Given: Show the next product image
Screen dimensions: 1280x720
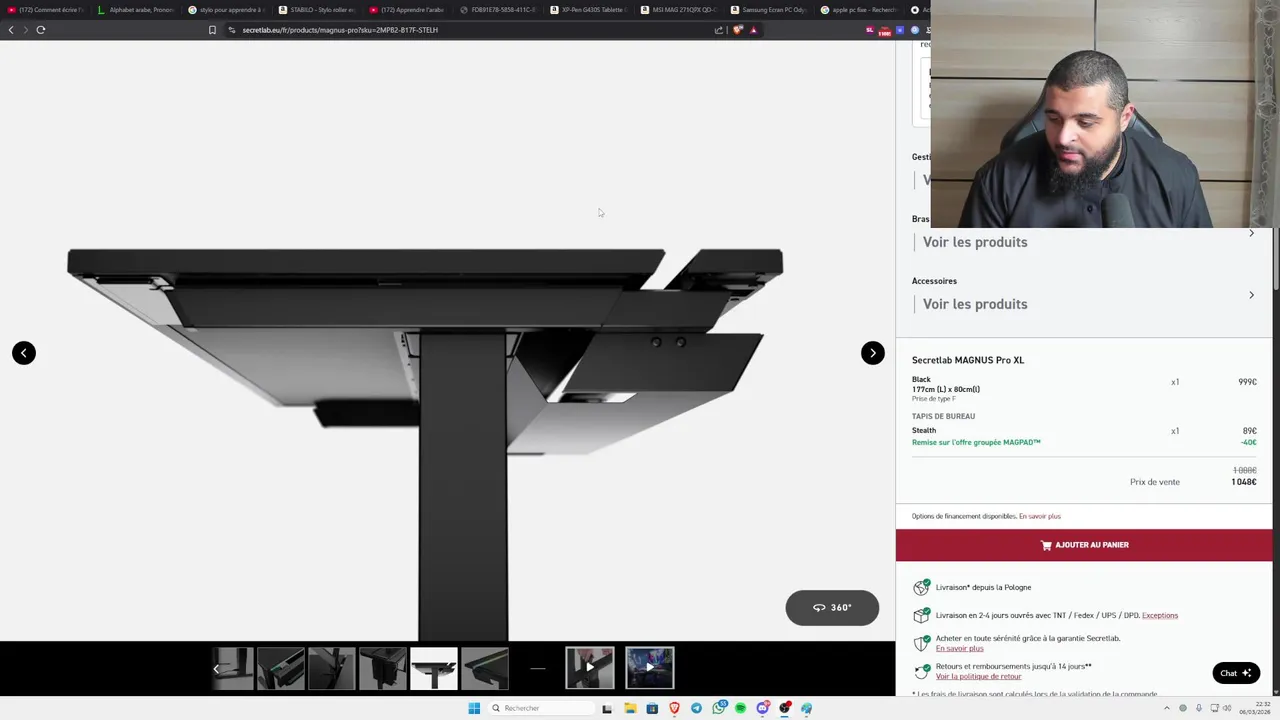Looking at the screenshot, I should (872, 353).
